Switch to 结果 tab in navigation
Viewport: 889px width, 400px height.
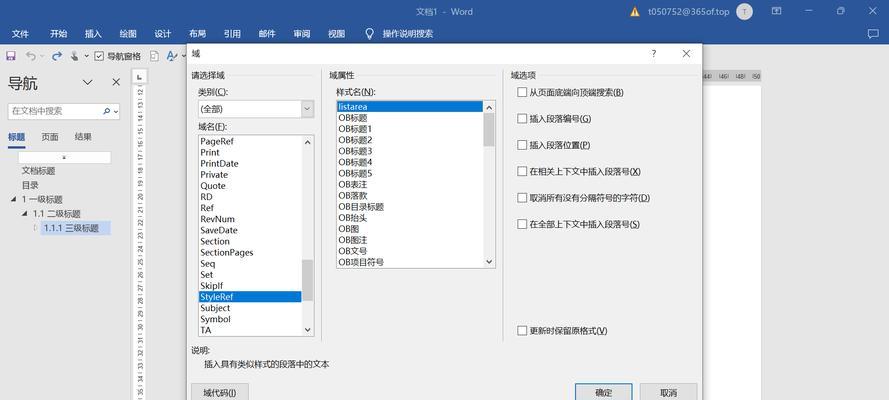[x=83, y=137]
